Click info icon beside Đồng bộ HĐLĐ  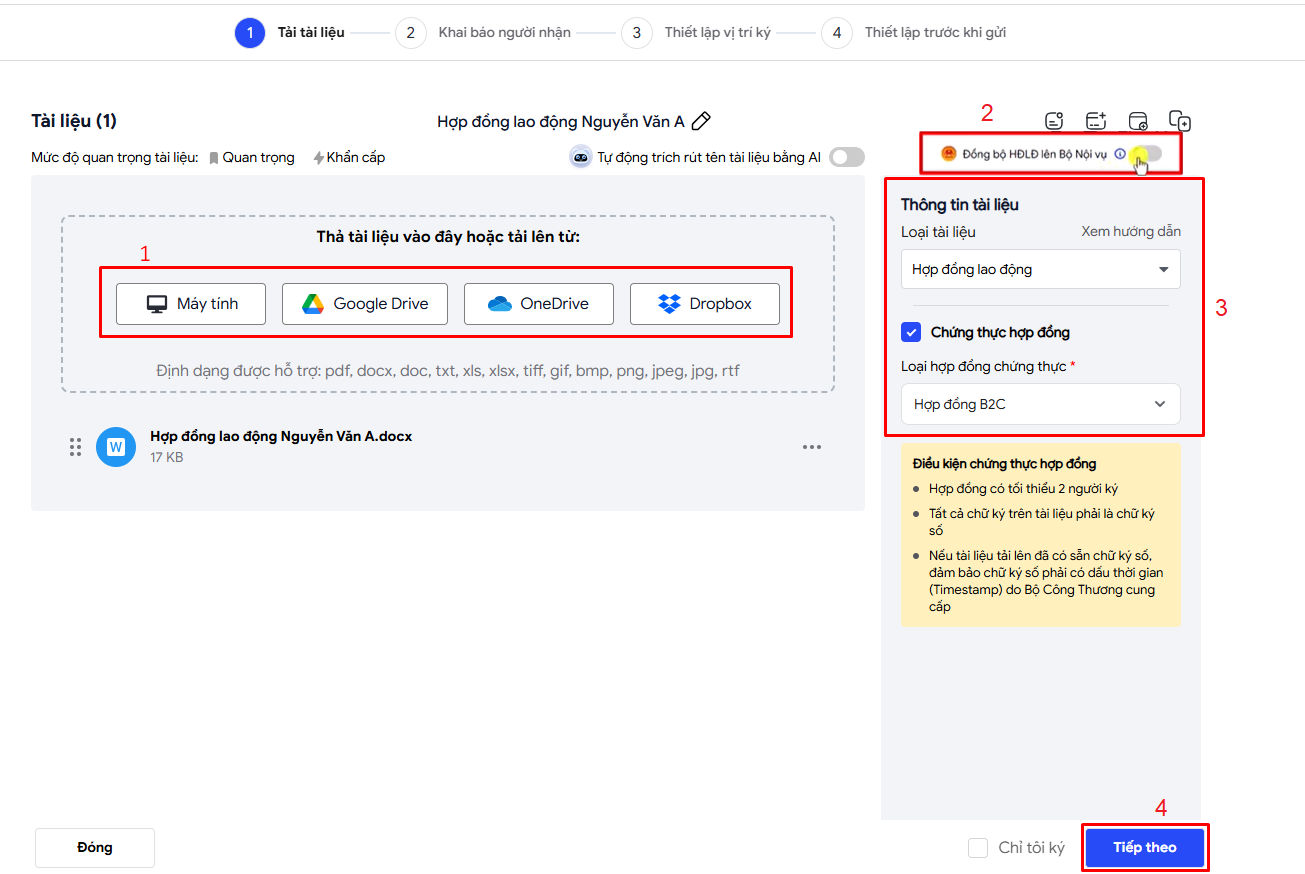tap(1120, 154)
